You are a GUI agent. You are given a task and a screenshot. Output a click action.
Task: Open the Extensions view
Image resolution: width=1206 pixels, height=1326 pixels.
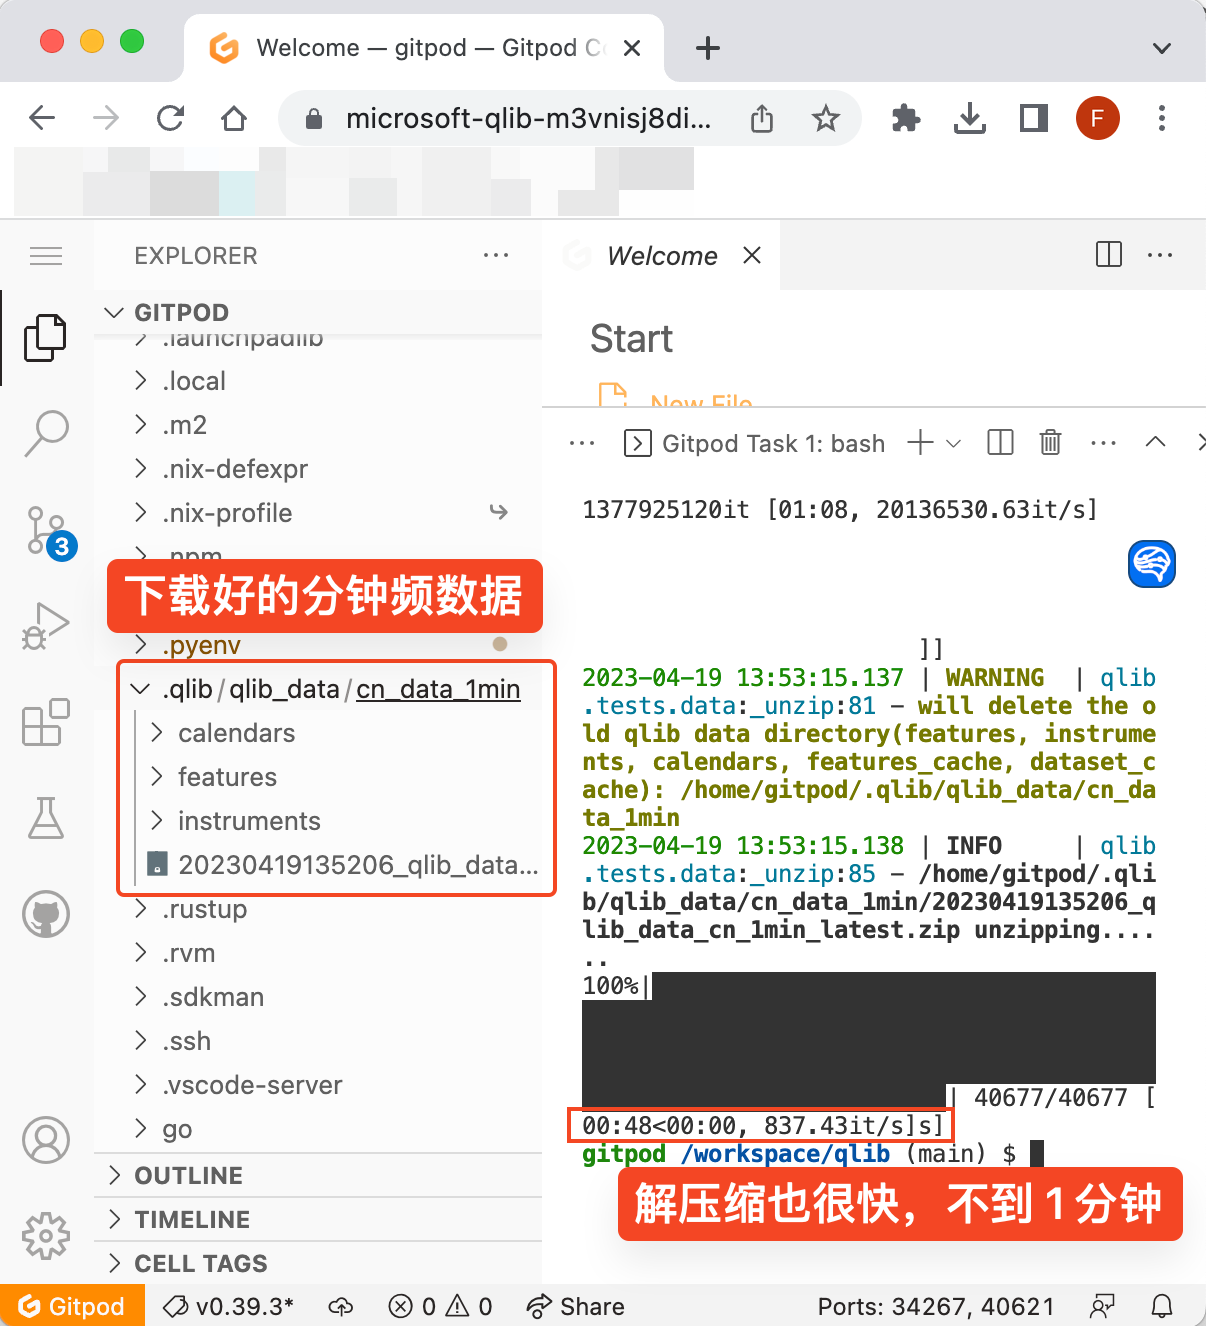(x=46, y=722)
